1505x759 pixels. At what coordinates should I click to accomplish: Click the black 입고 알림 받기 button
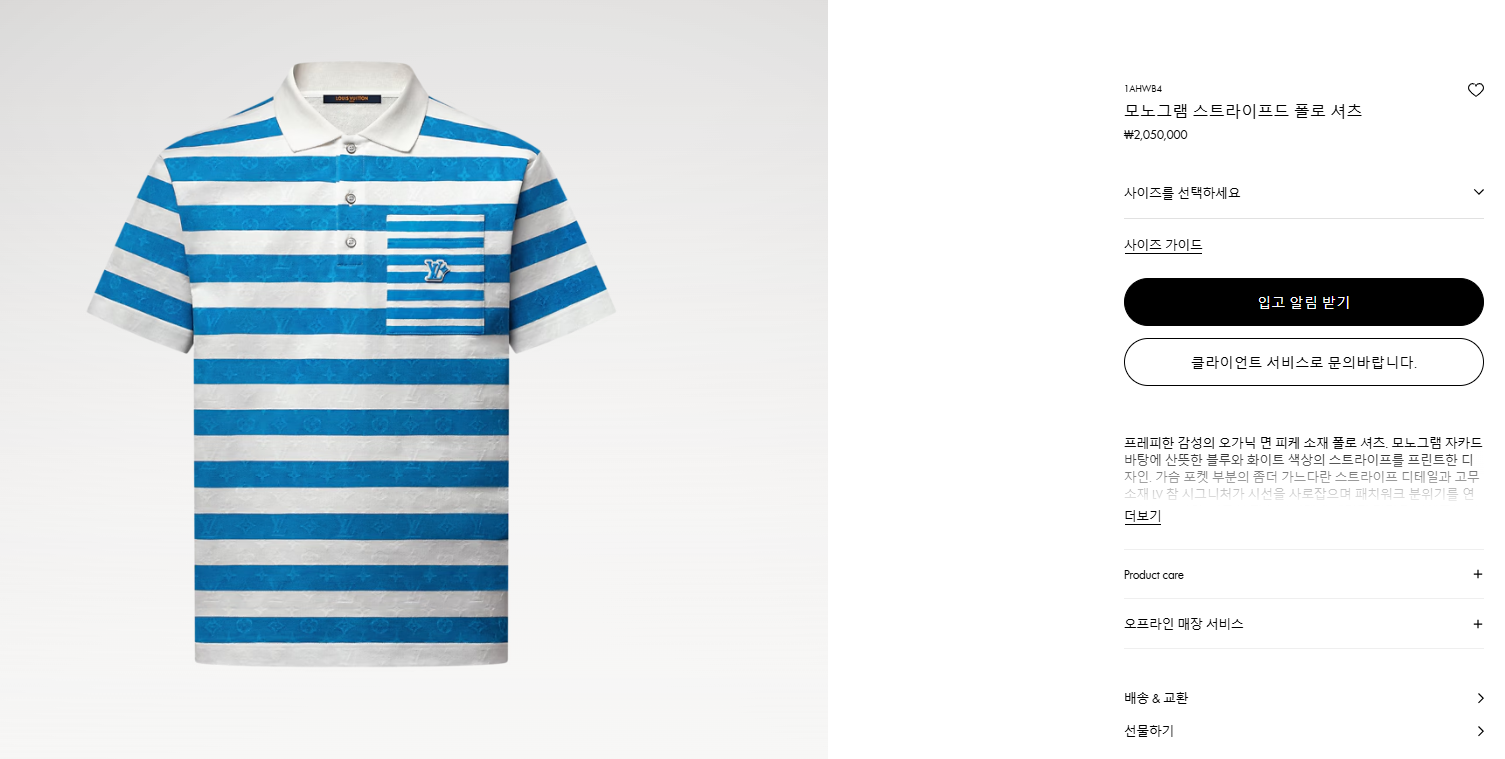(x=1304, y=302)
